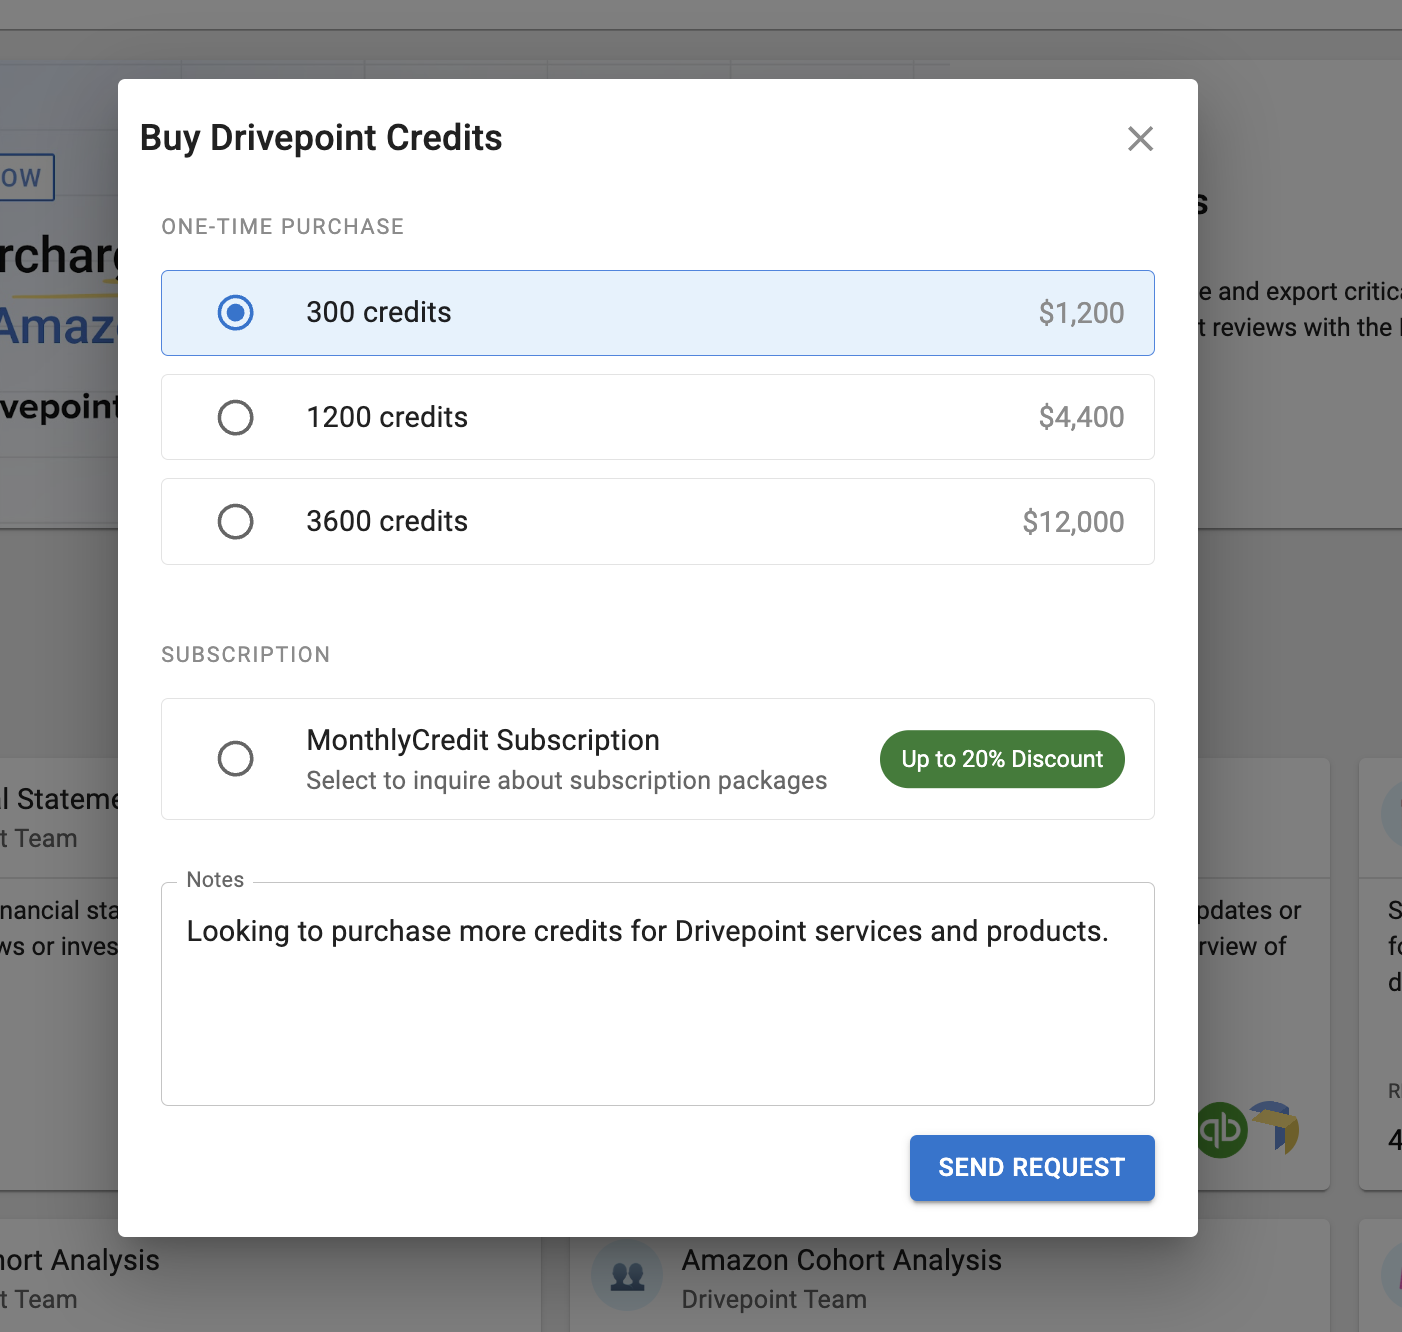Close the Buy Drivepoint Credits dialog

(x=1140, y=139)
